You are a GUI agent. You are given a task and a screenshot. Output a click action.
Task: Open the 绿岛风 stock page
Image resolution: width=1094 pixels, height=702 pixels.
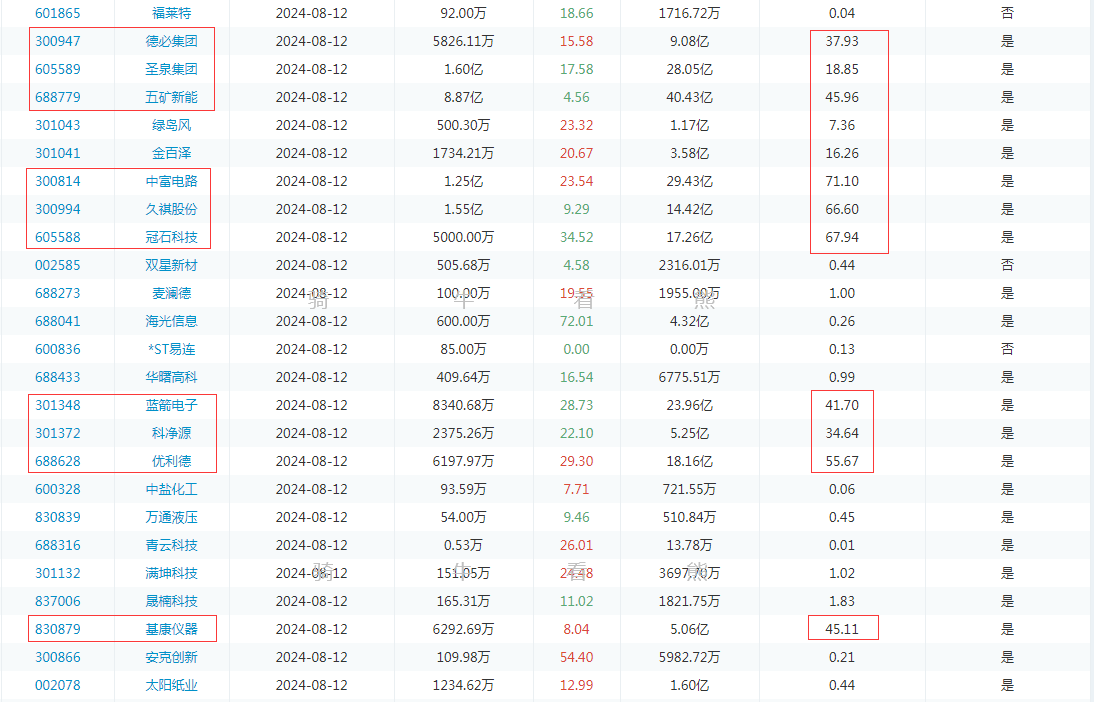[172, 125]
